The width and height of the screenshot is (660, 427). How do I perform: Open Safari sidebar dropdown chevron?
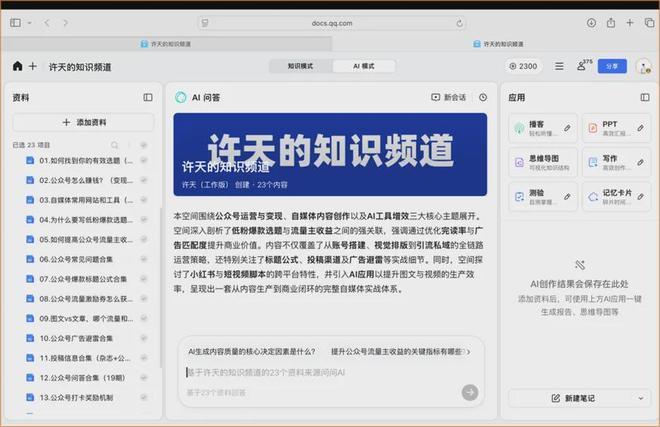29,23
